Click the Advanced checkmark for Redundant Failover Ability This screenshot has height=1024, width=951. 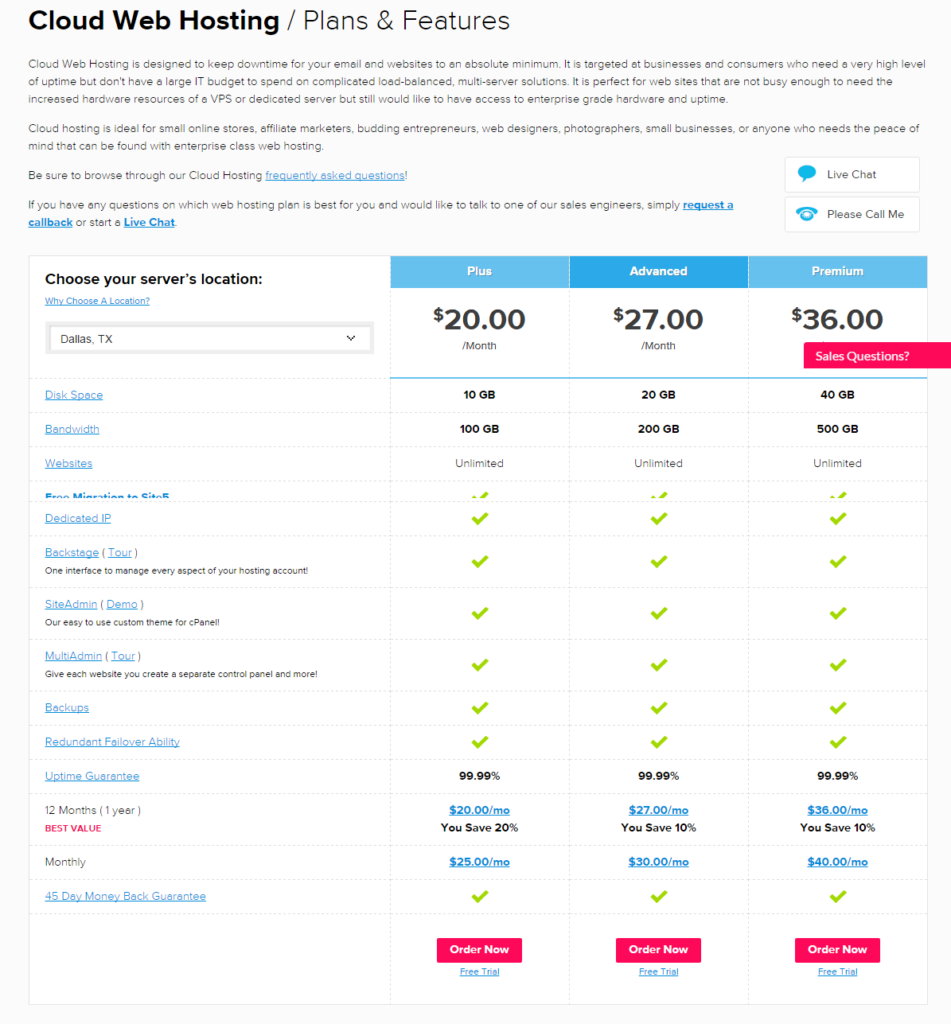click(x=658, y=742)
